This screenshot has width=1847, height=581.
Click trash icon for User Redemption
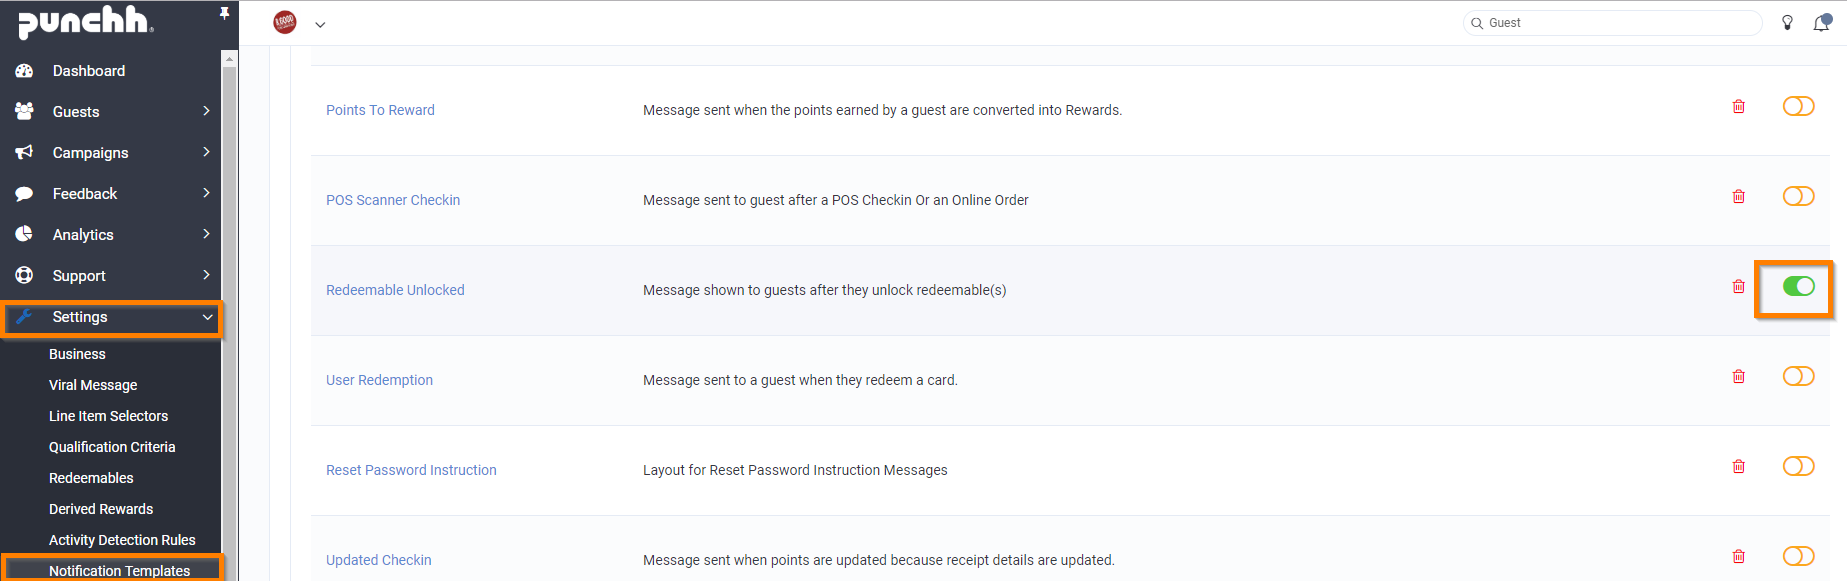tap(1738, 377)
